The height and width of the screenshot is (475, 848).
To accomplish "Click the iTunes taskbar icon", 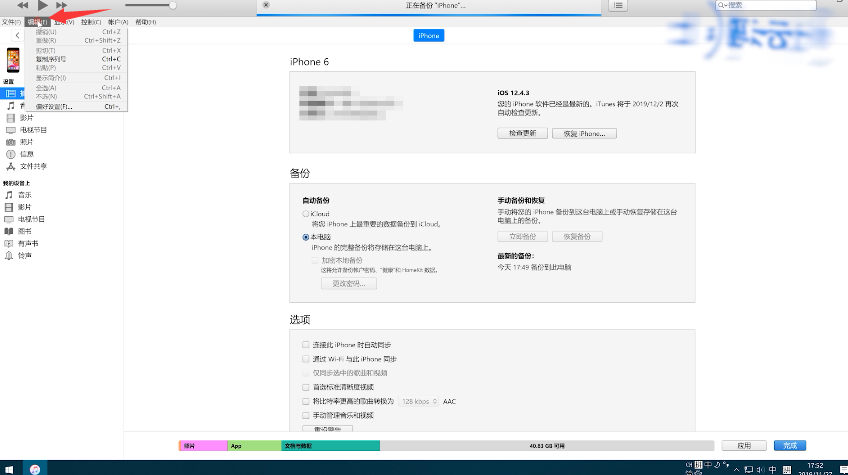I will pyautogui.click(x=35, y=469).
